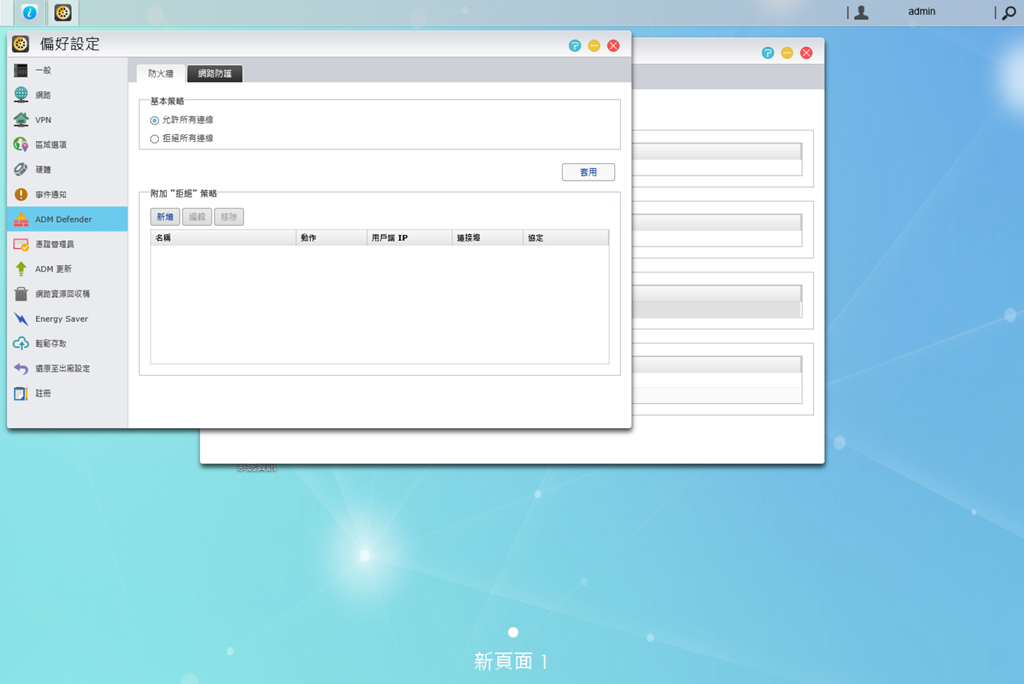
Task: Open the ADM 更新 update section
Action: point(67,269)
